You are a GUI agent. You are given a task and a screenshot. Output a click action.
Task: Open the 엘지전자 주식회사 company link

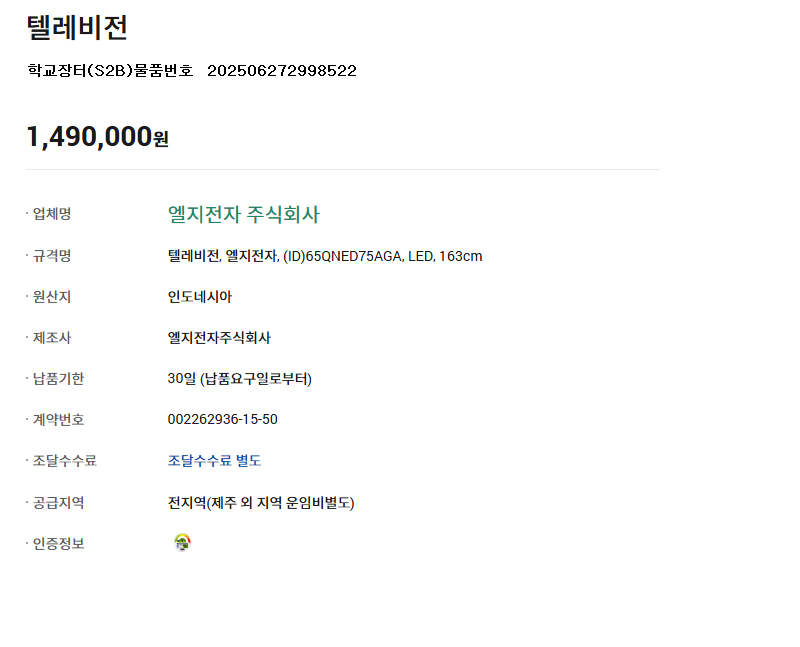(243, 214)
